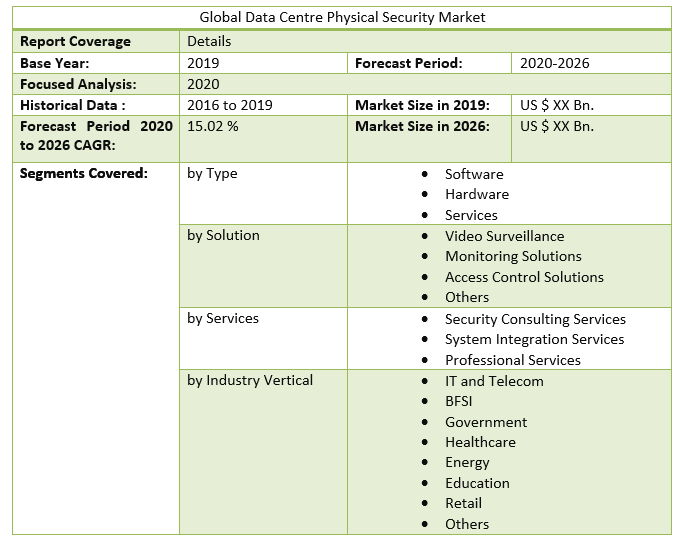
Task: Click the Focused Analysis label
Action: tap(78, 84)
